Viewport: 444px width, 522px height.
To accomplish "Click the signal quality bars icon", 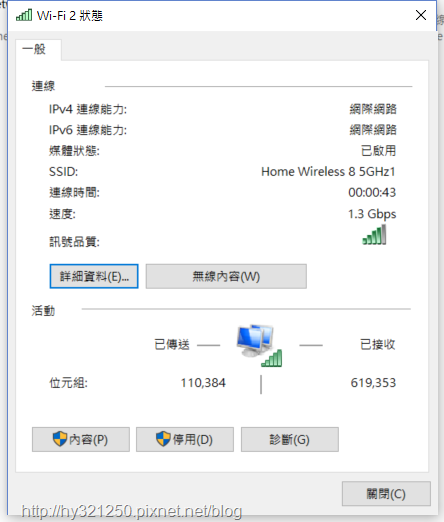I will 374,235.
